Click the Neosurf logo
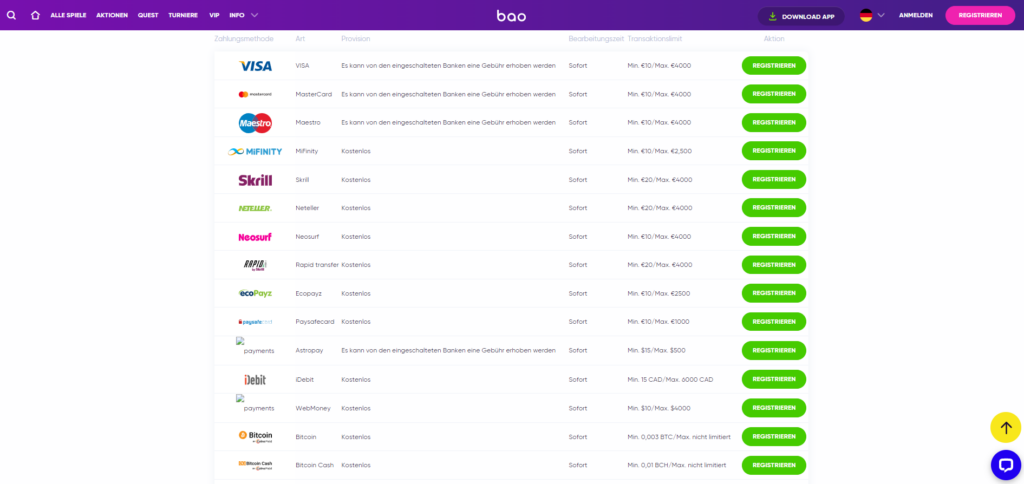This screenshot has width=1024, height=484. (x=255, y=237)
